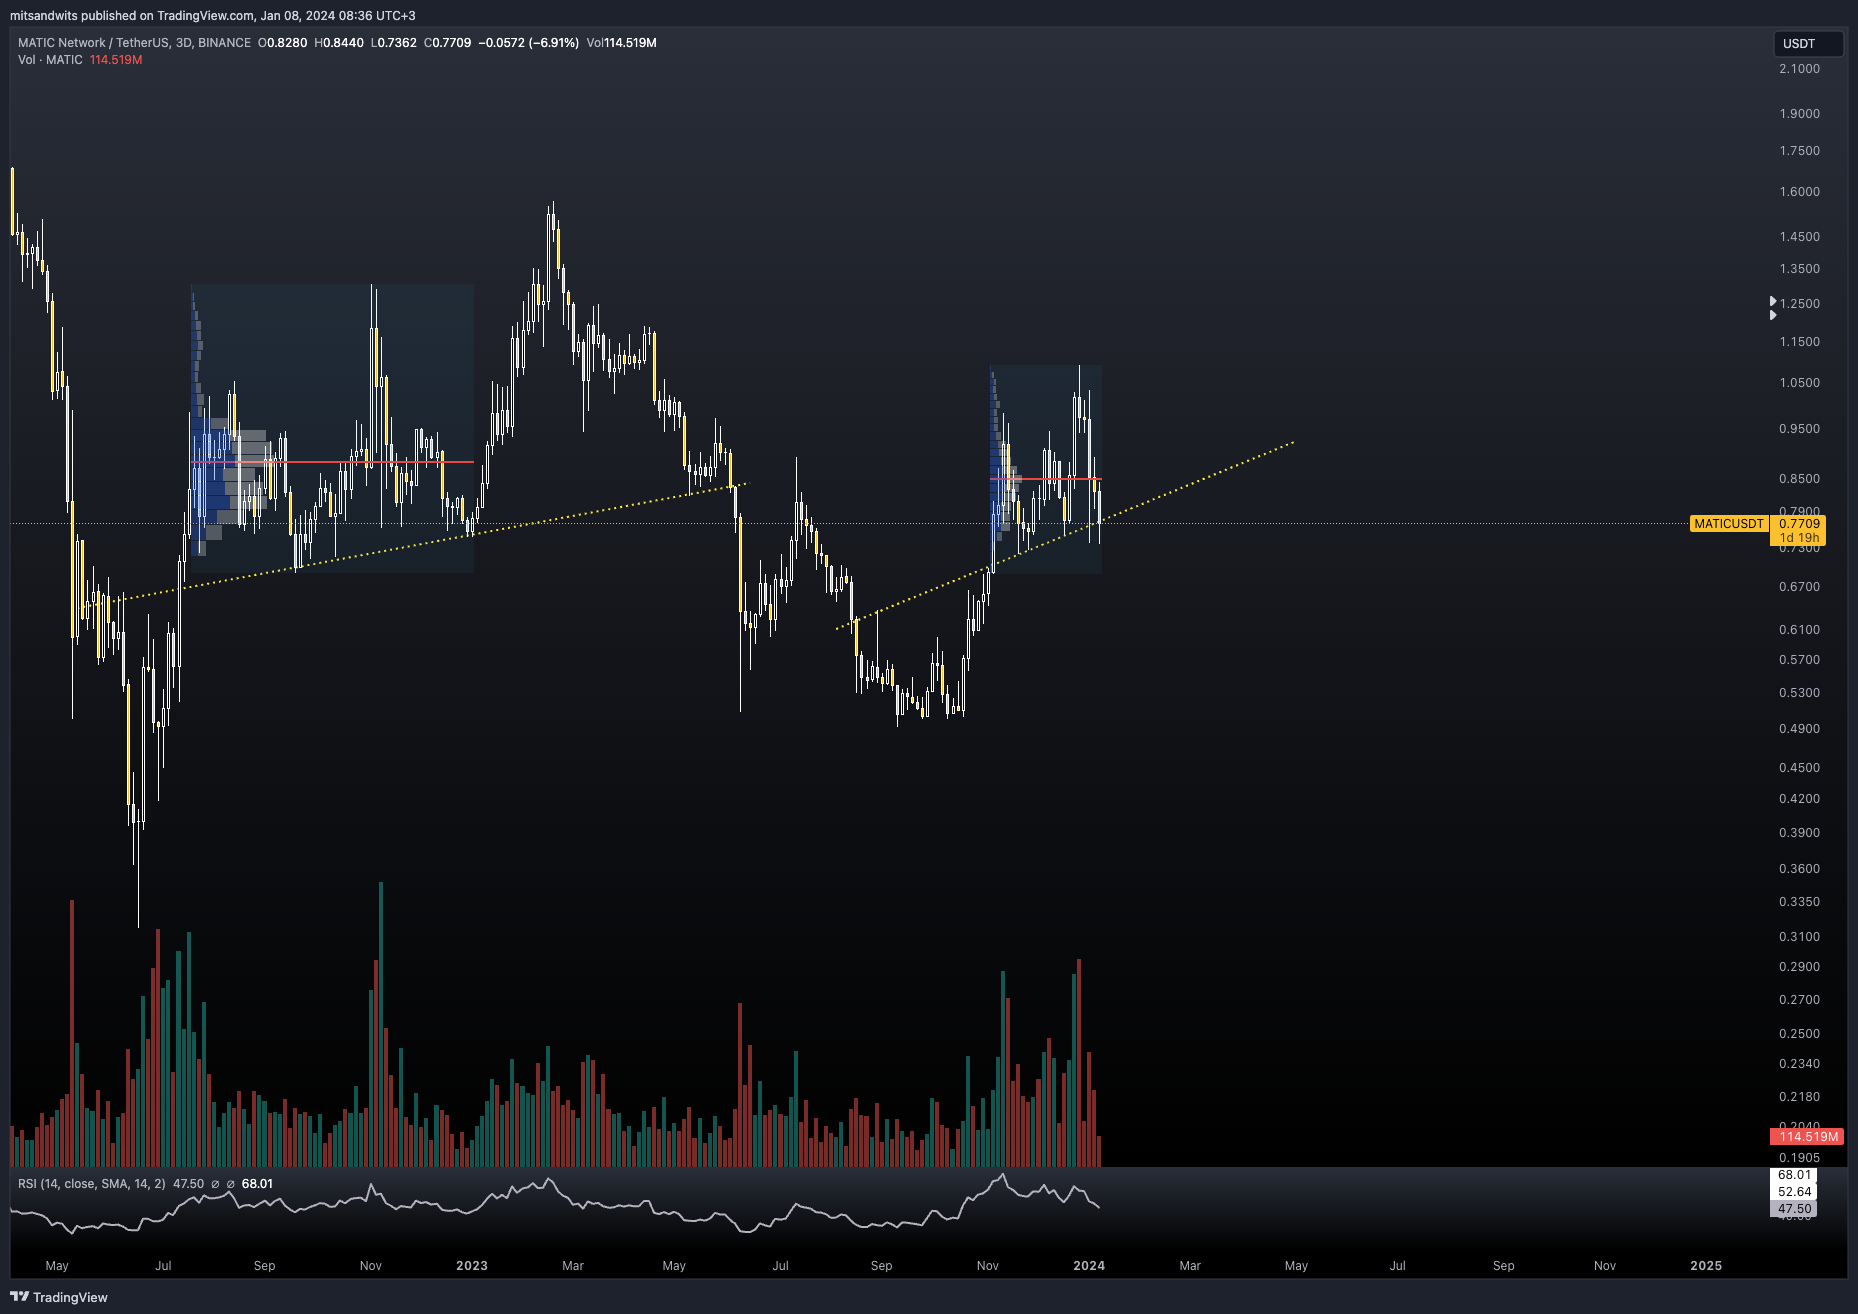1858x1314 pixels.
Task: Click the yellow 0.7709 last price tag
Action: (1799, 524)
